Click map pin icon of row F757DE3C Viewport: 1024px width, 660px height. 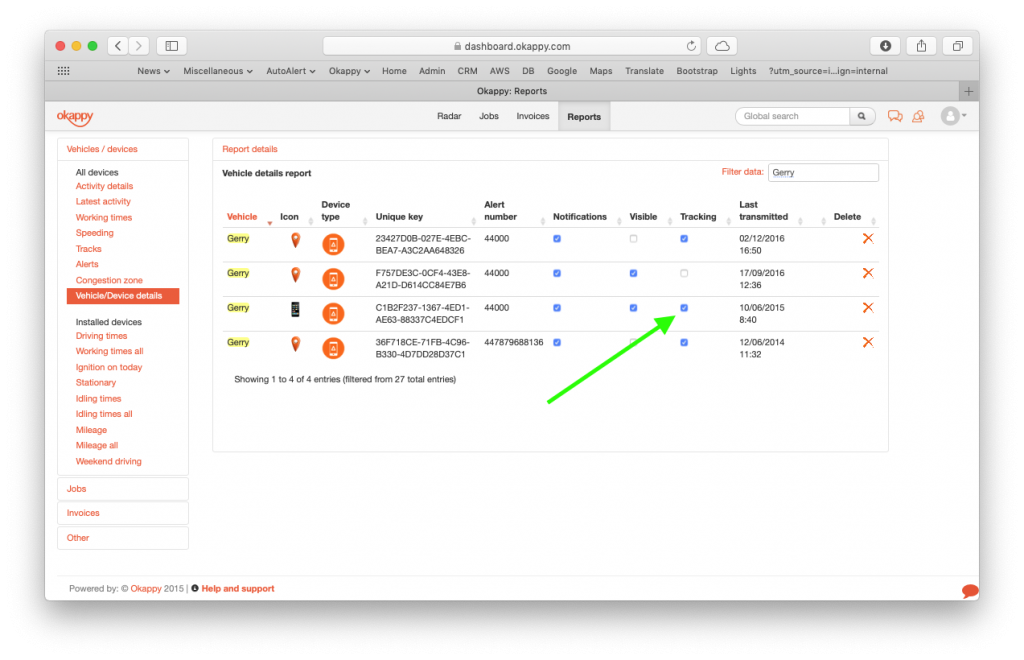(x=296, y=275)
